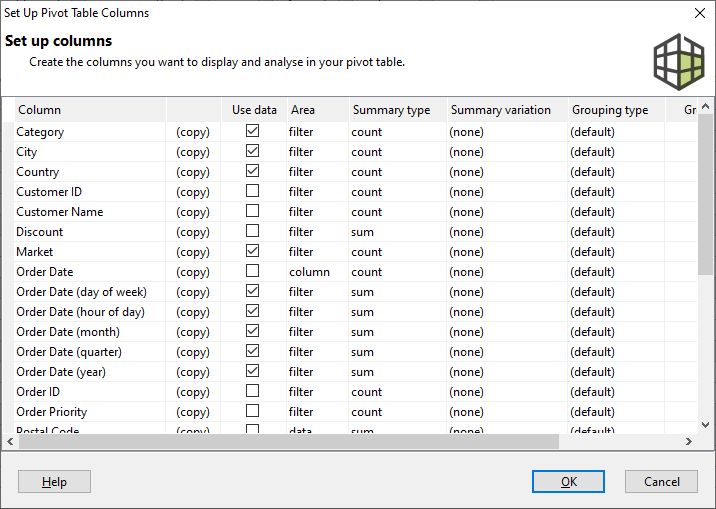Uncheck Use data for Market row
This screenshot has height=509, width=716.
tap(253, 251)
